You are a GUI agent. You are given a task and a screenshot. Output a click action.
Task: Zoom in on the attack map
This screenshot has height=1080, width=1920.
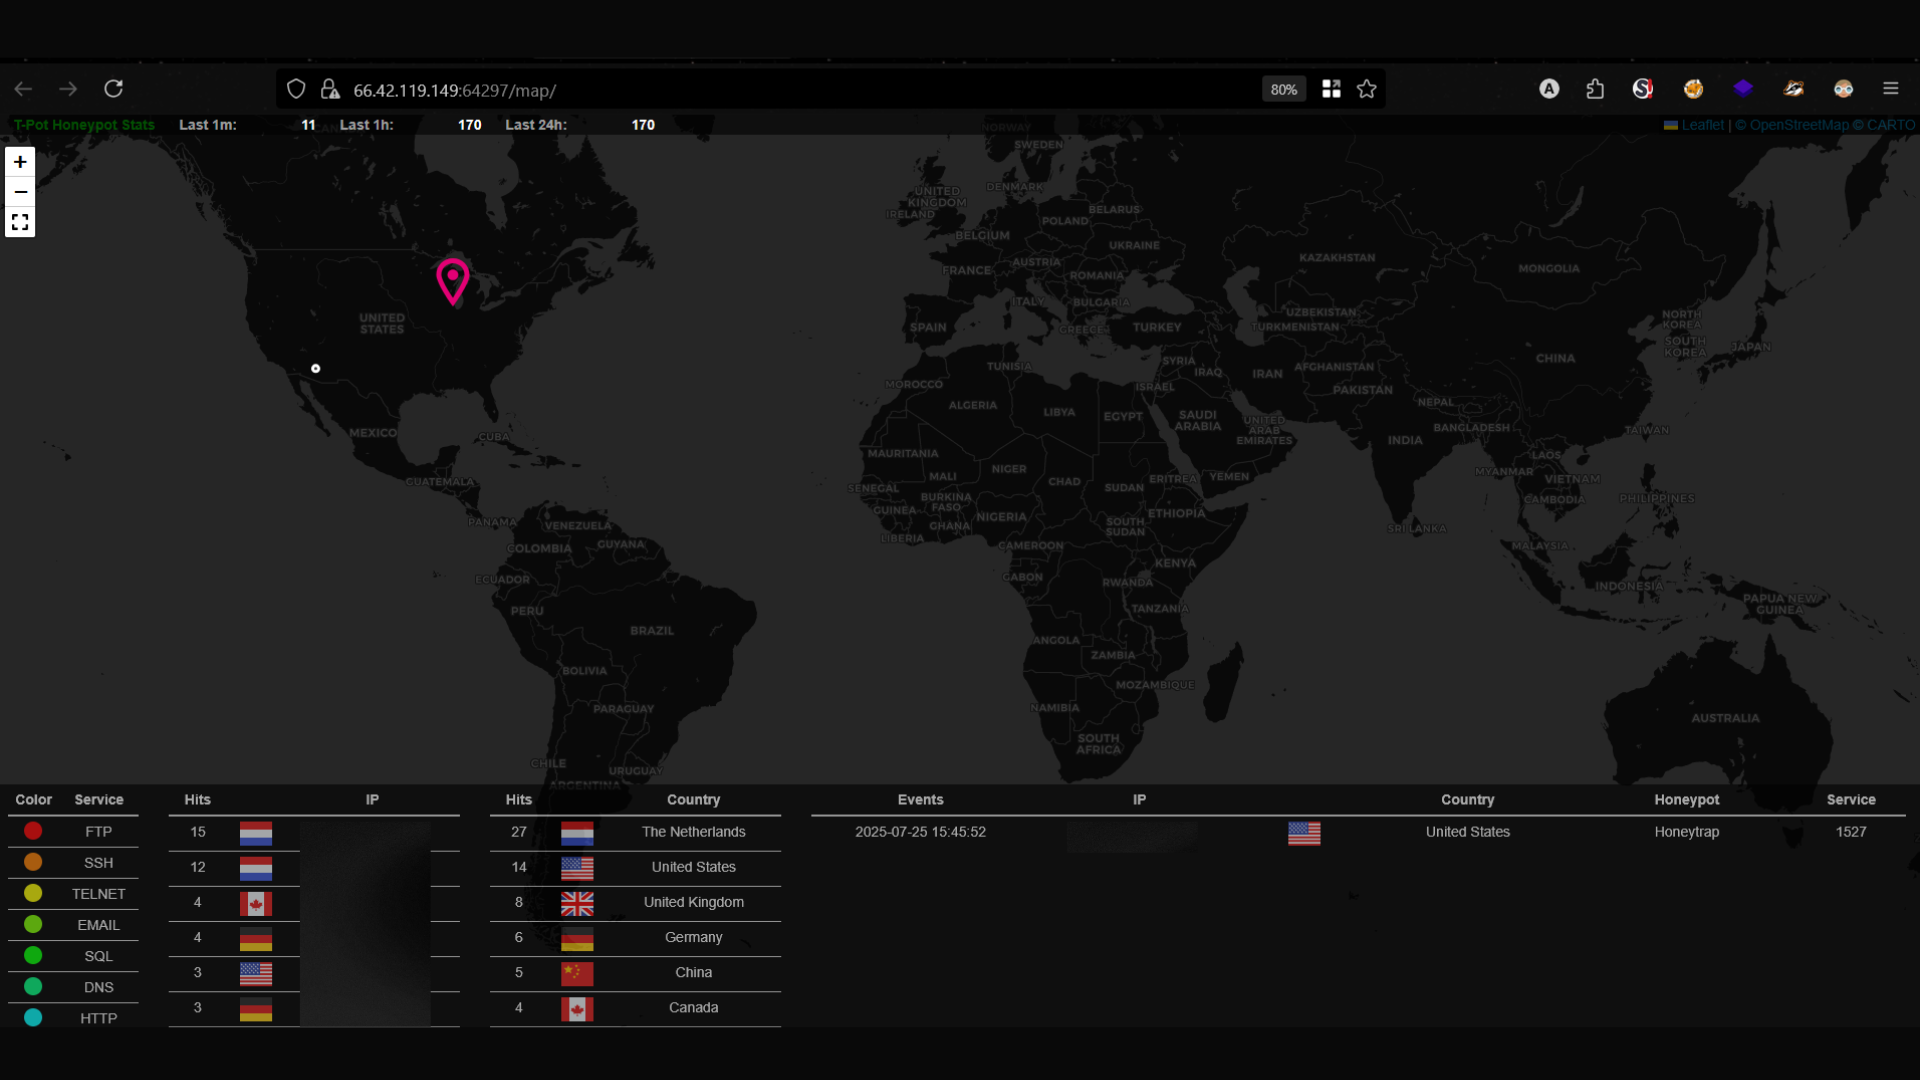tap(20, 162)
